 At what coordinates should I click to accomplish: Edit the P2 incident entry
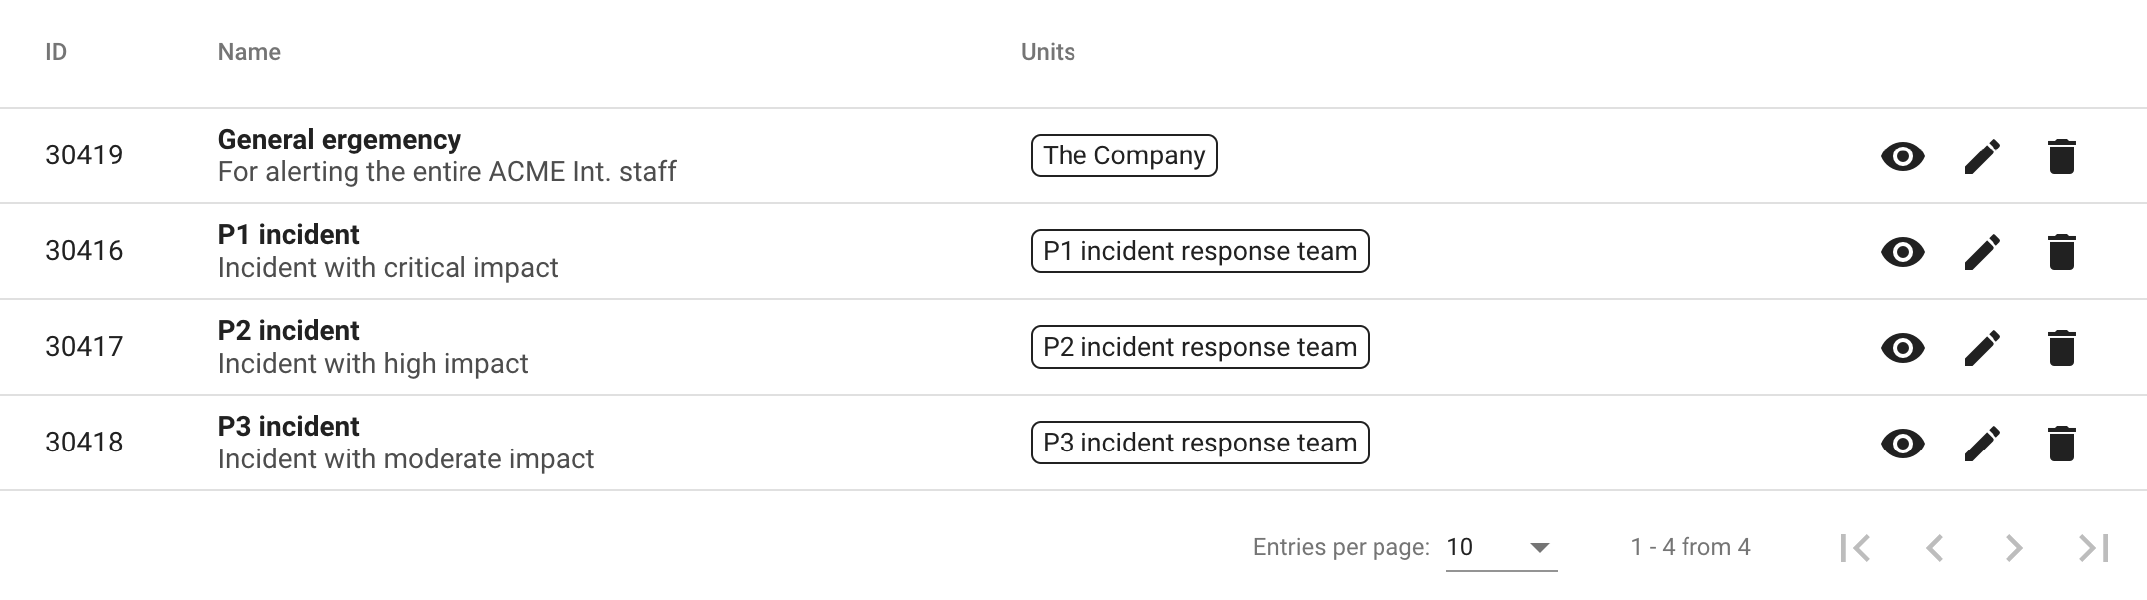click(x=1982, y=348)
